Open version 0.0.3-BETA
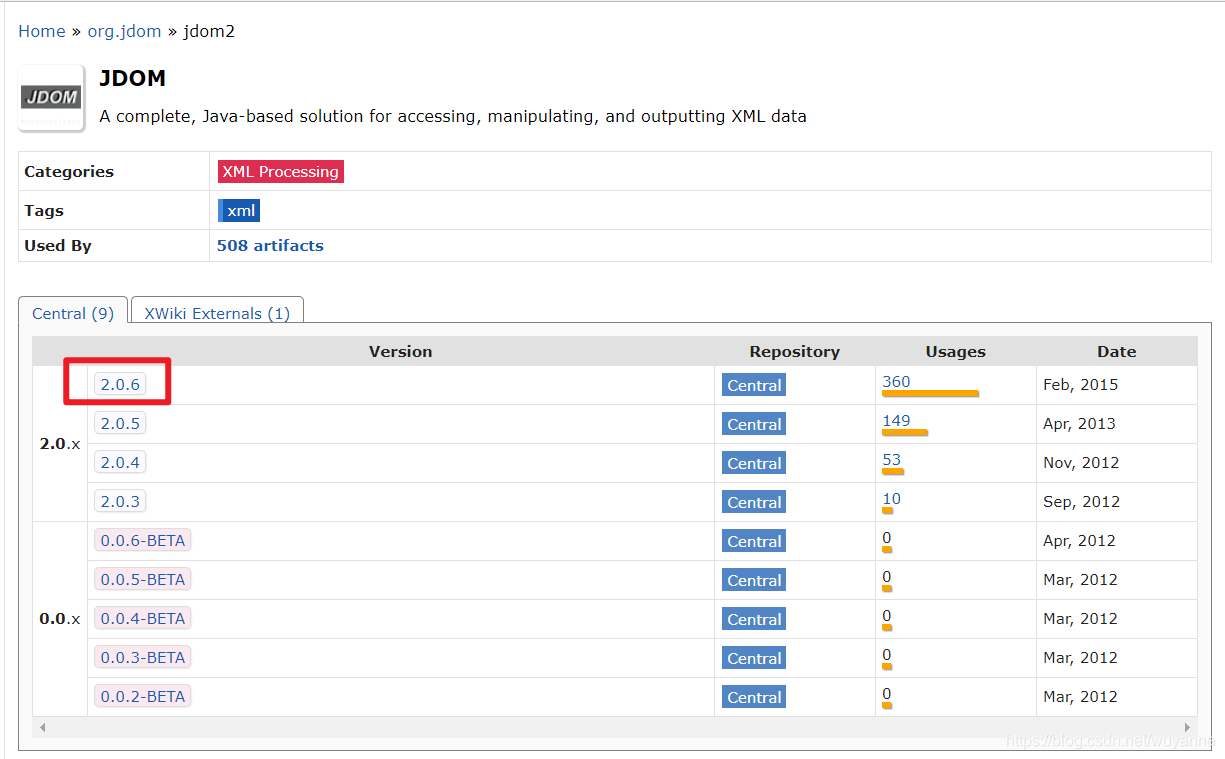Screen dimensions: 1225x759 [x=143, y=658]
